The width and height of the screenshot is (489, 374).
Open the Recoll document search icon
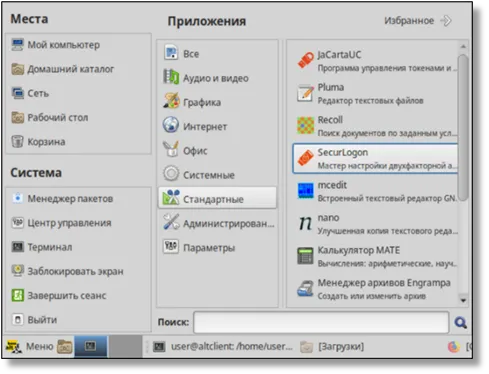tap(305, 126)
